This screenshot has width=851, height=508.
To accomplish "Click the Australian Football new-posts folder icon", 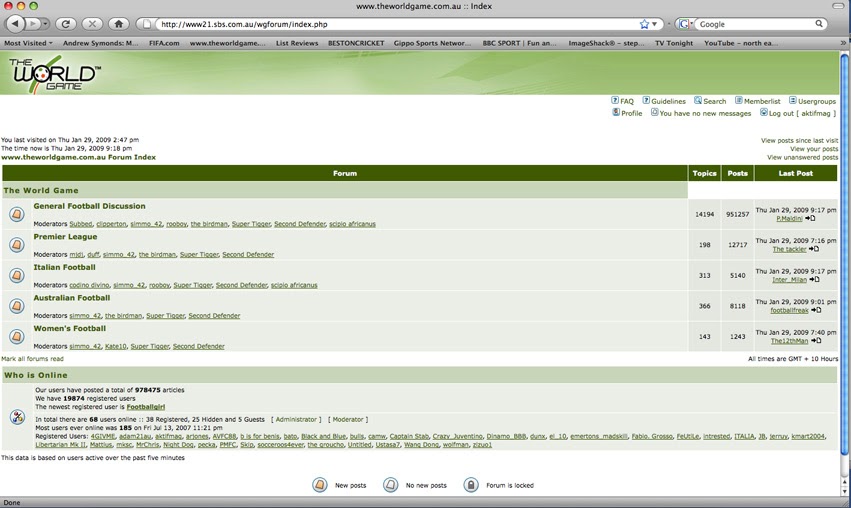I will (x=17, y=306).
